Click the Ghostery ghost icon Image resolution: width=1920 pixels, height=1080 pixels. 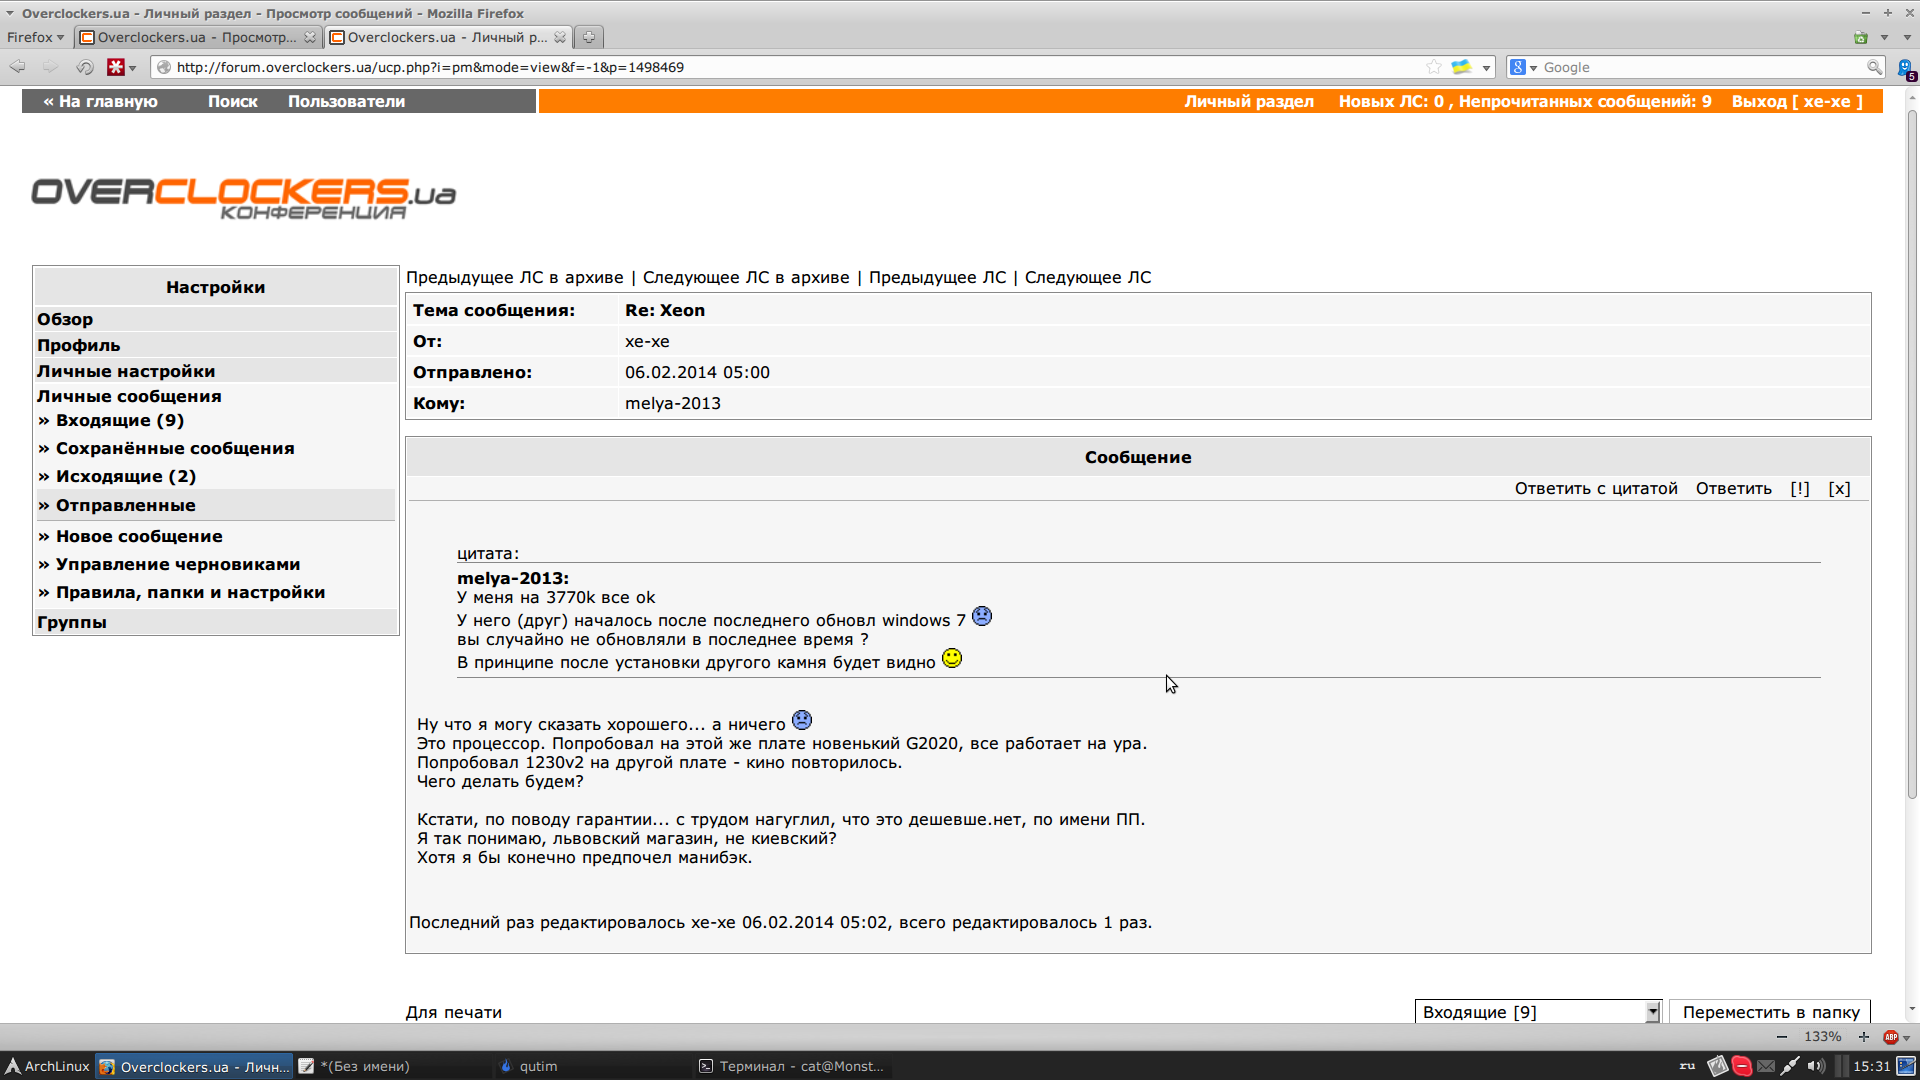click(1905, 67)
